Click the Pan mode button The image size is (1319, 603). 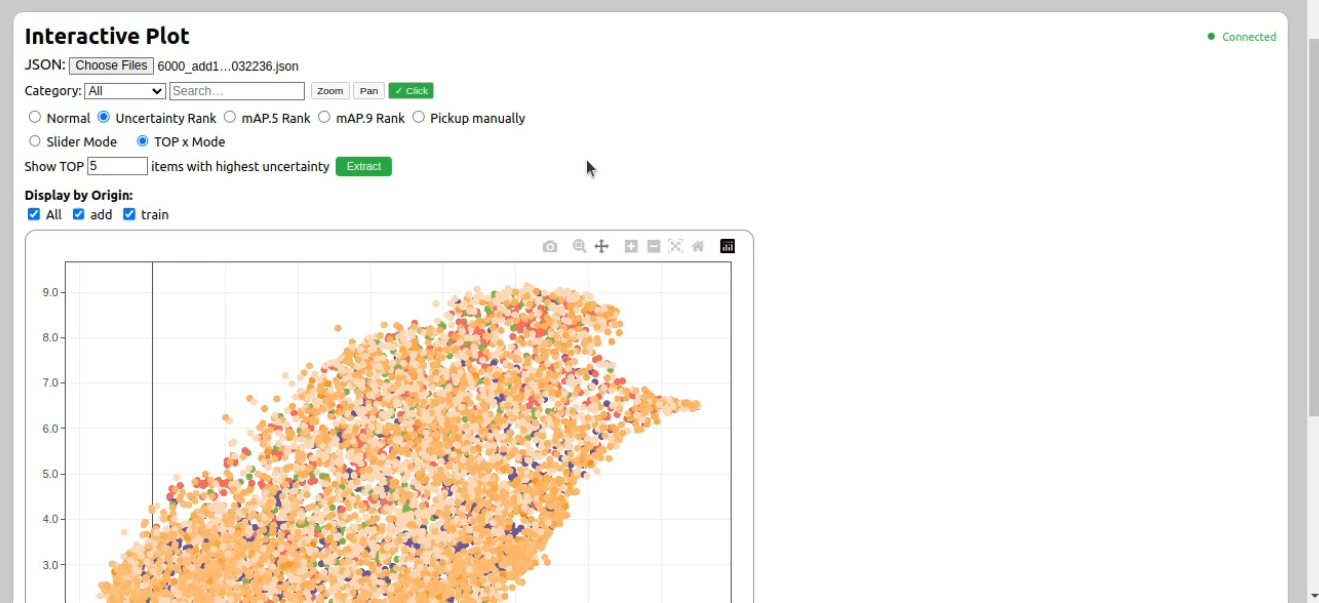pos(369,91)
